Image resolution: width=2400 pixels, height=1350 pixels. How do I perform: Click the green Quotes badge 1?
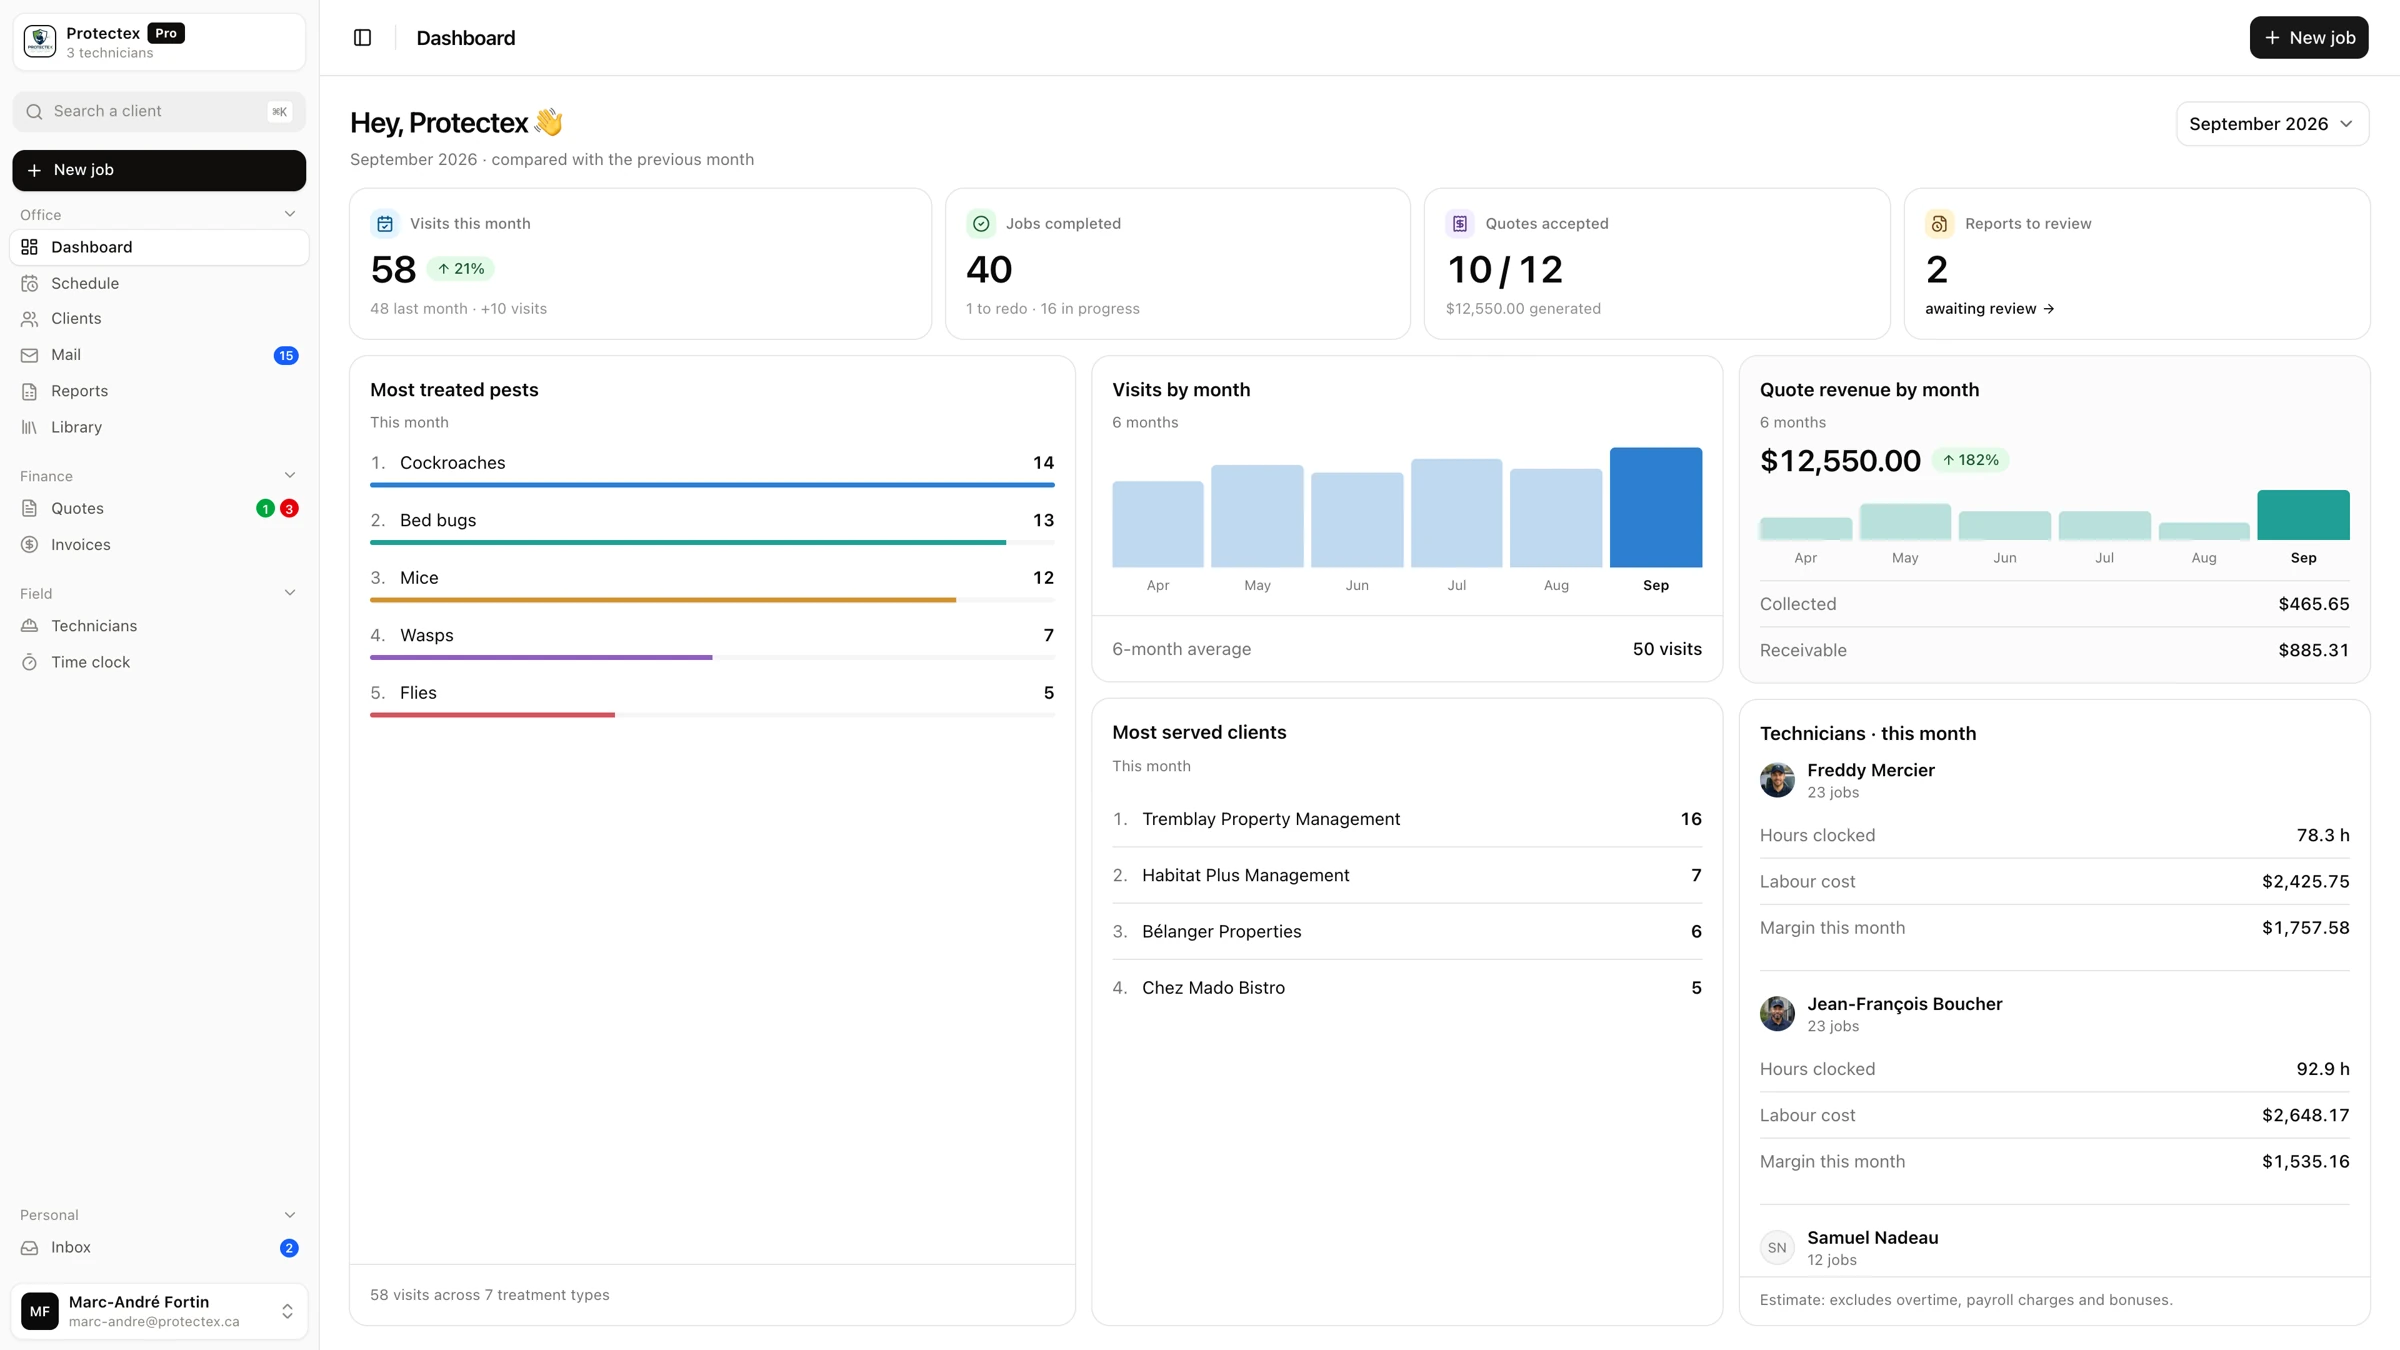click(265, 509)
